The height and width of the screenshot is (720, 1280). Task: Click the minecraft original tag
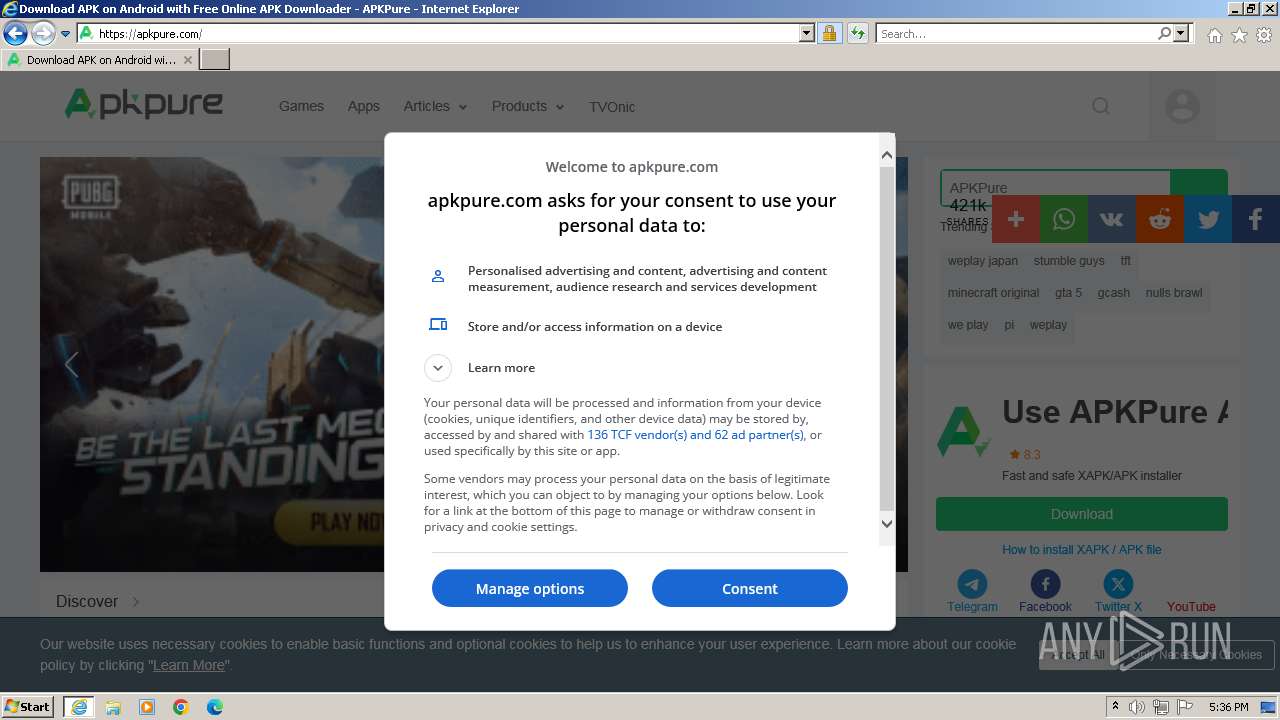(x=993, y=293)
